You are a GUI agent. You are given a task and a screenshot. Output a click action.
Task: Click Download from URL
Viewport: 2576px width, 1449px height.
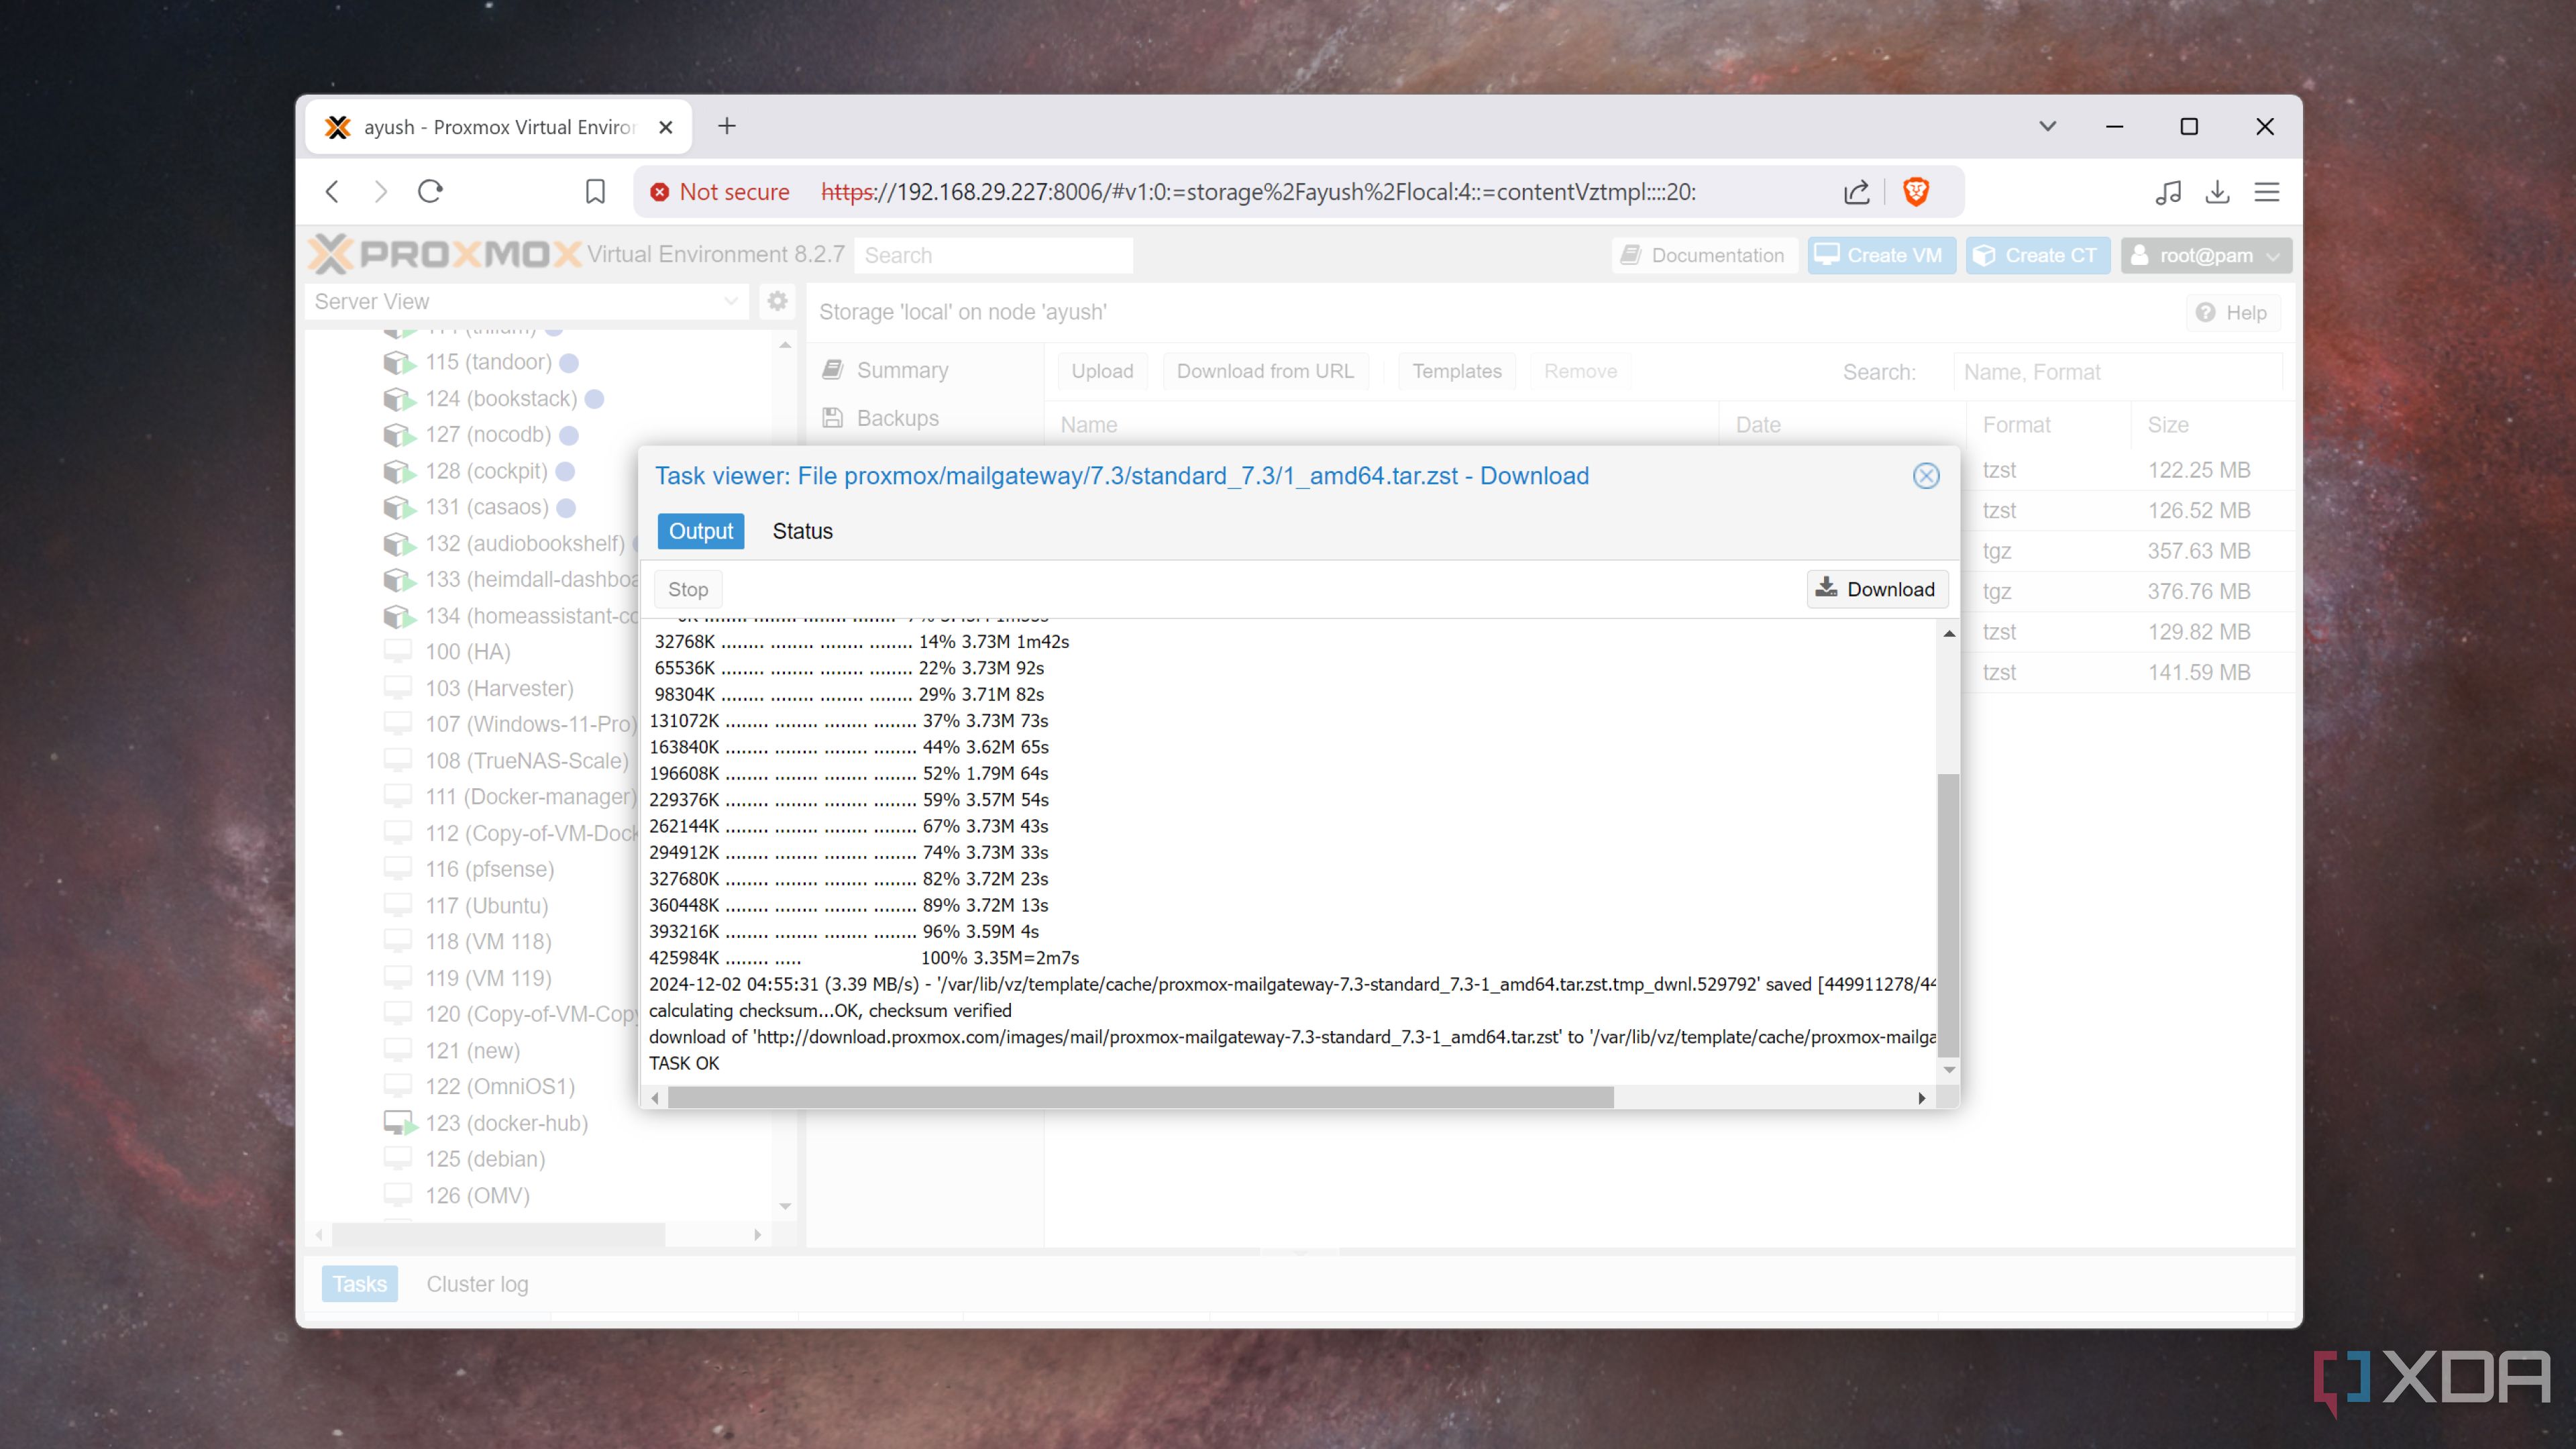click(x=1265, y=371)
